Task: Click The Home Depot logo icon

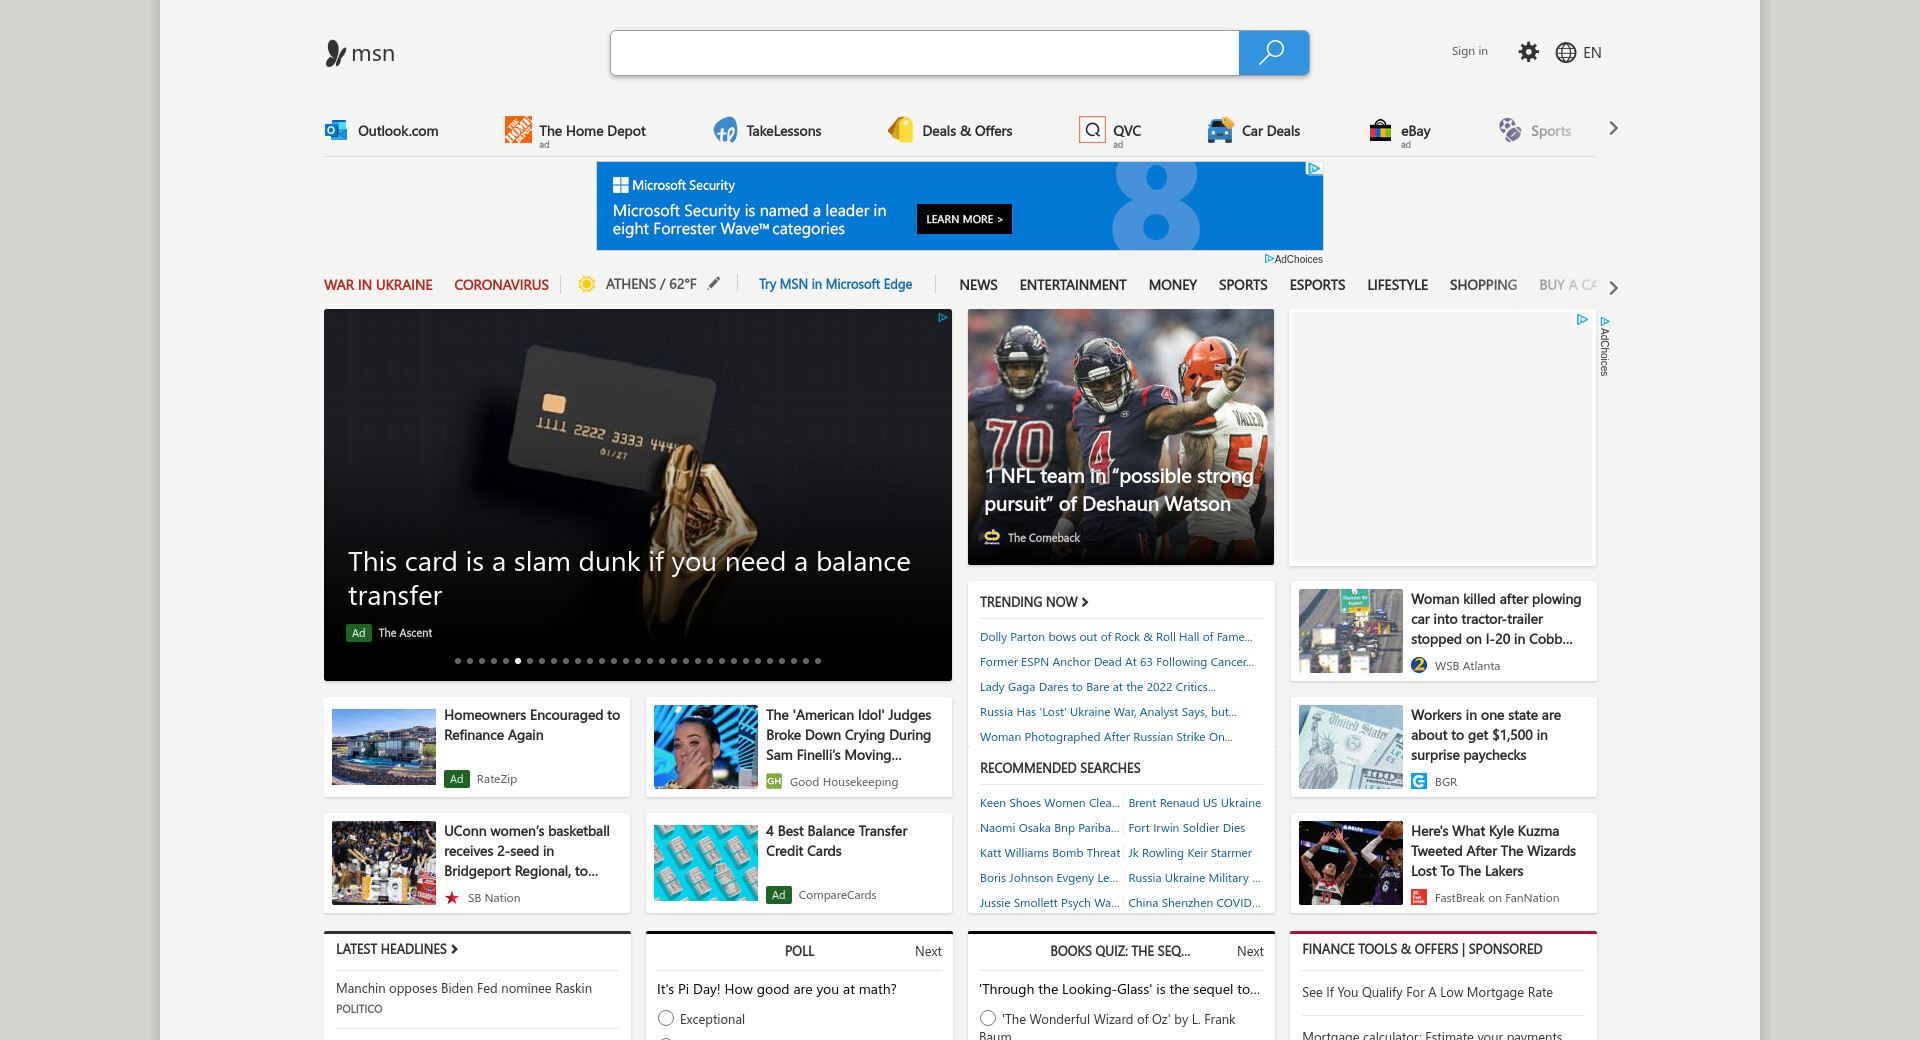Action: tap(518, 130)
